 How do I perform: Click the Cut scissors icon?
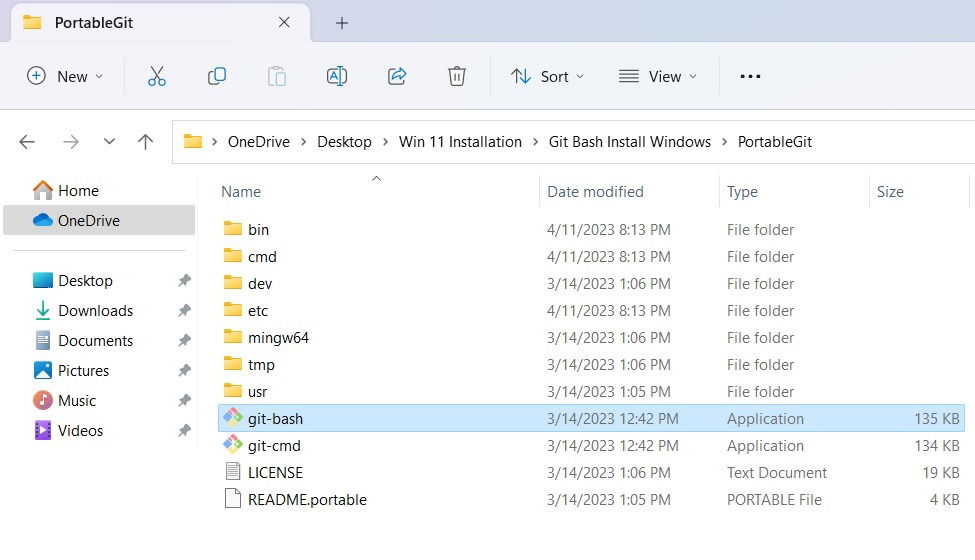(157, 76)
